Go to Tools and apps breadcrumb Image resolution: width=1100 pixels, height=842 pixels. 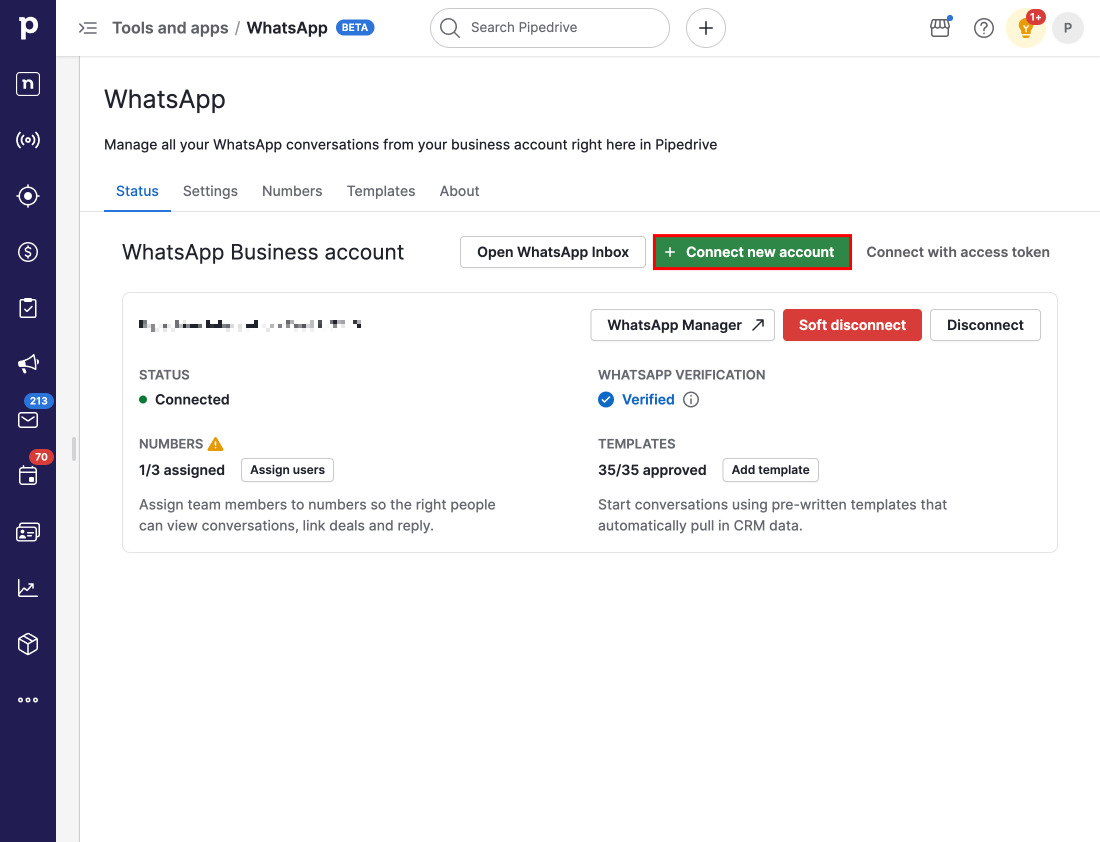tap(170, 28)
